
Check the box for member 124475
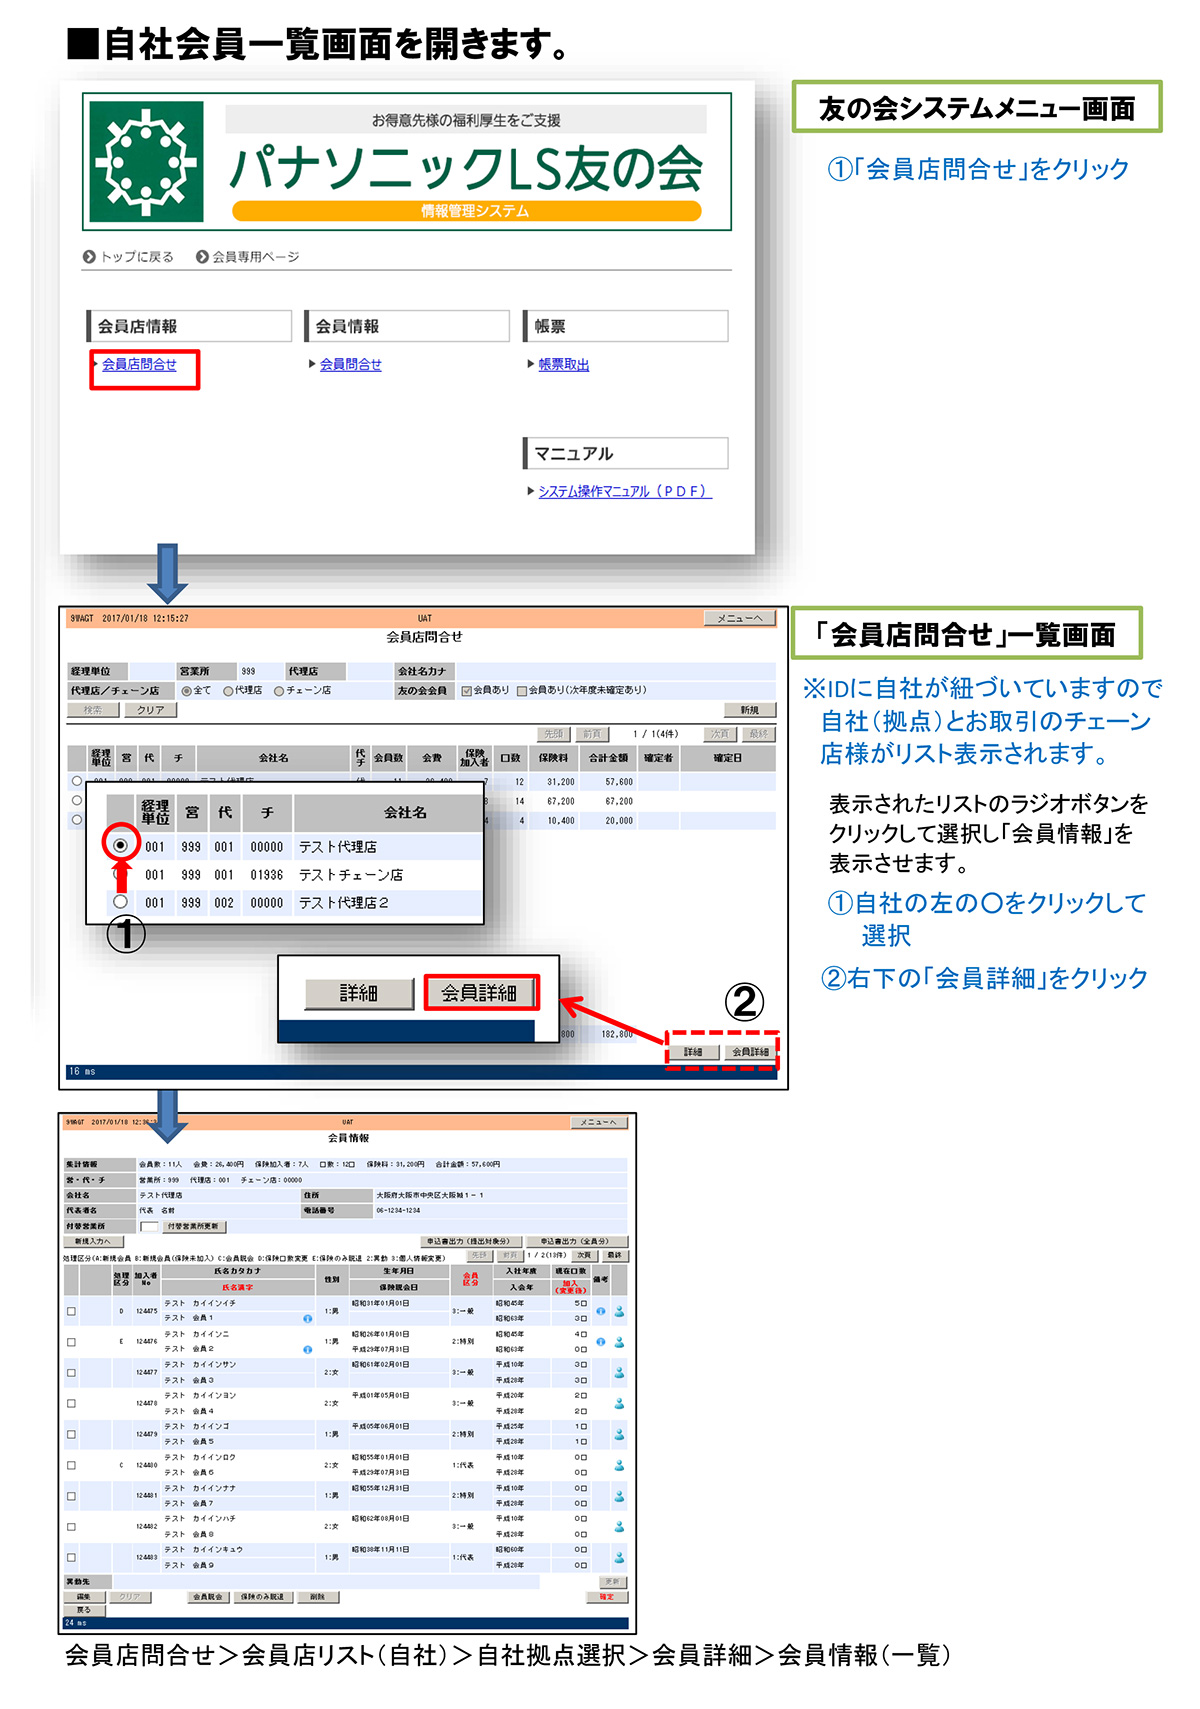click(x=71, y=1311)
